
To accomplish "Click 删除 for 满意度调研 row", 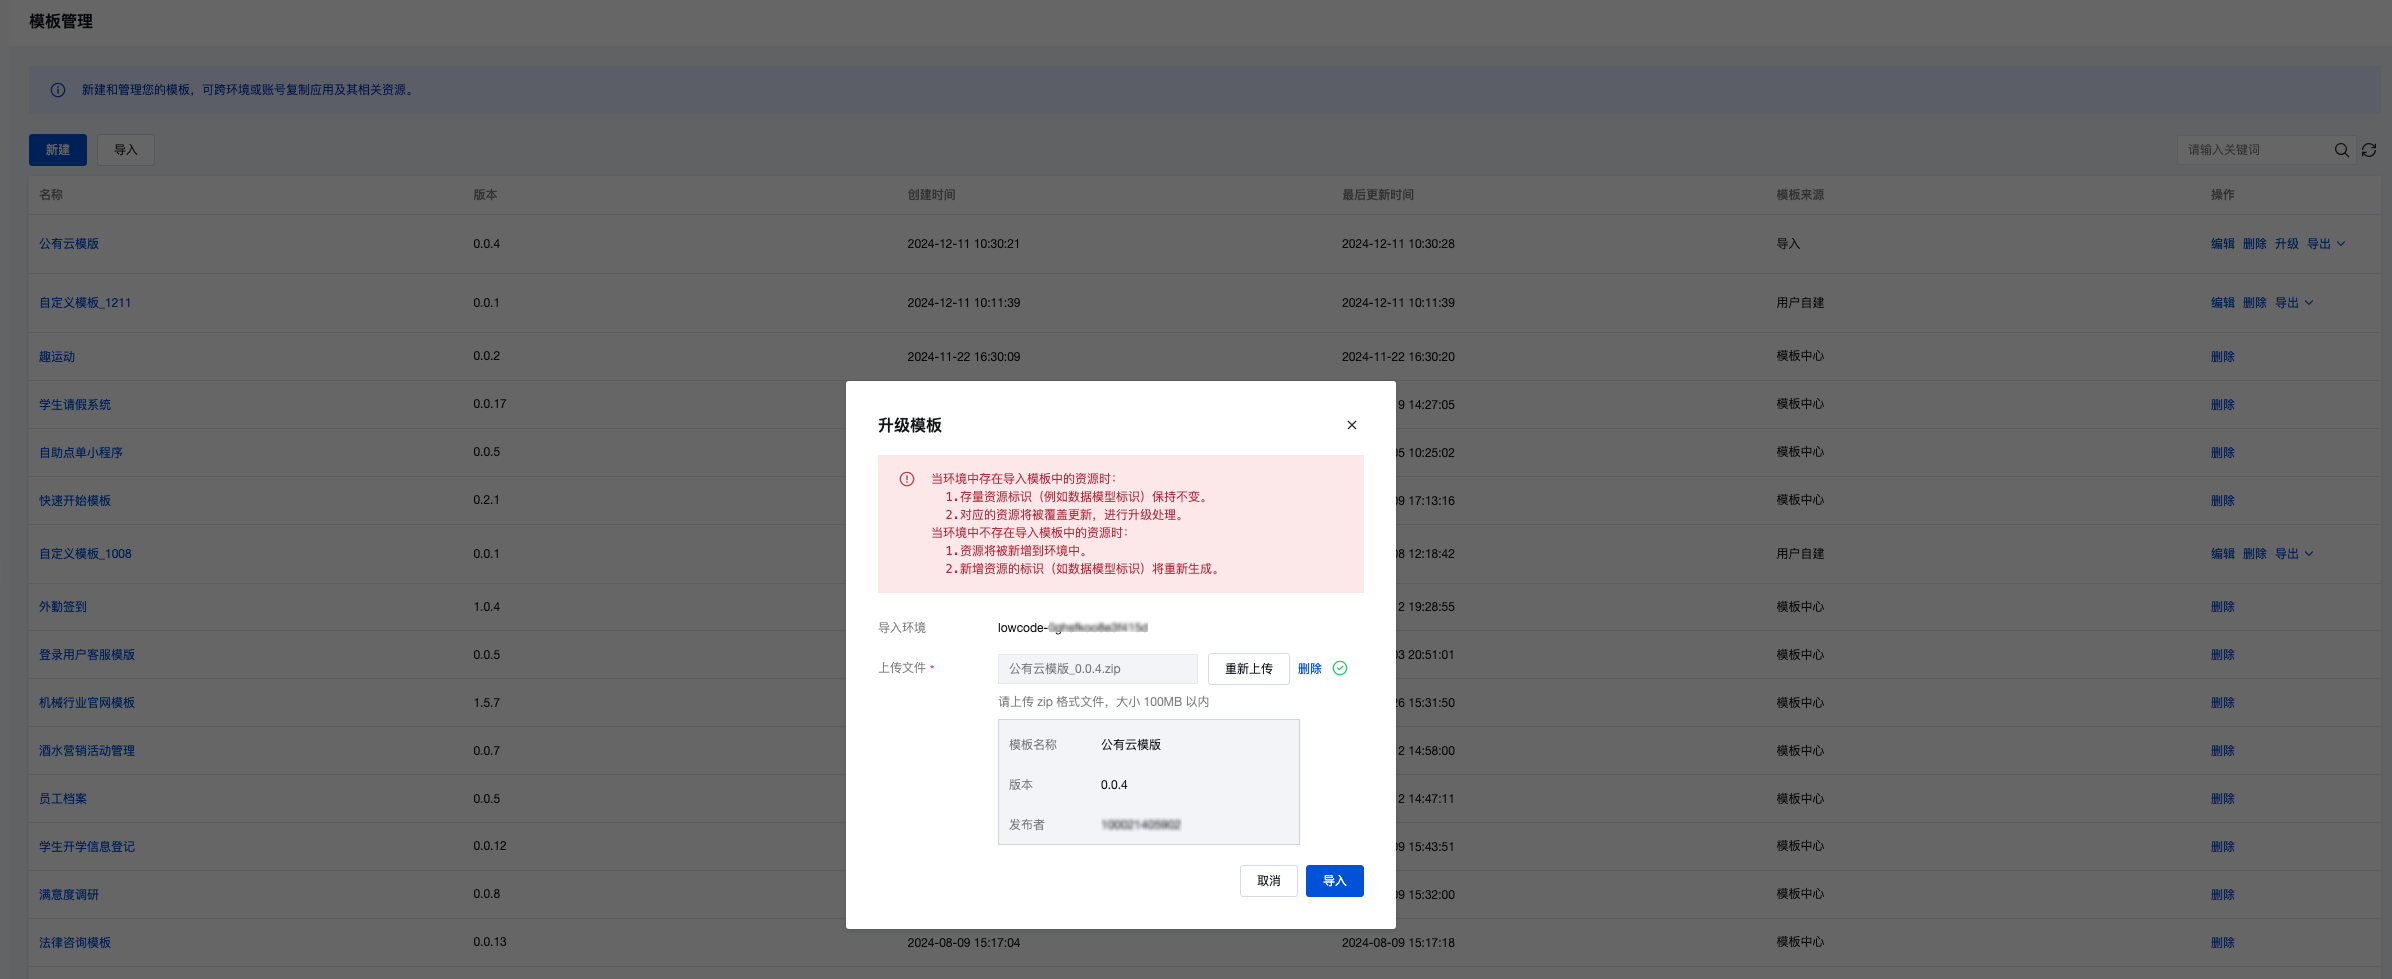I will tap(2222, 895).
